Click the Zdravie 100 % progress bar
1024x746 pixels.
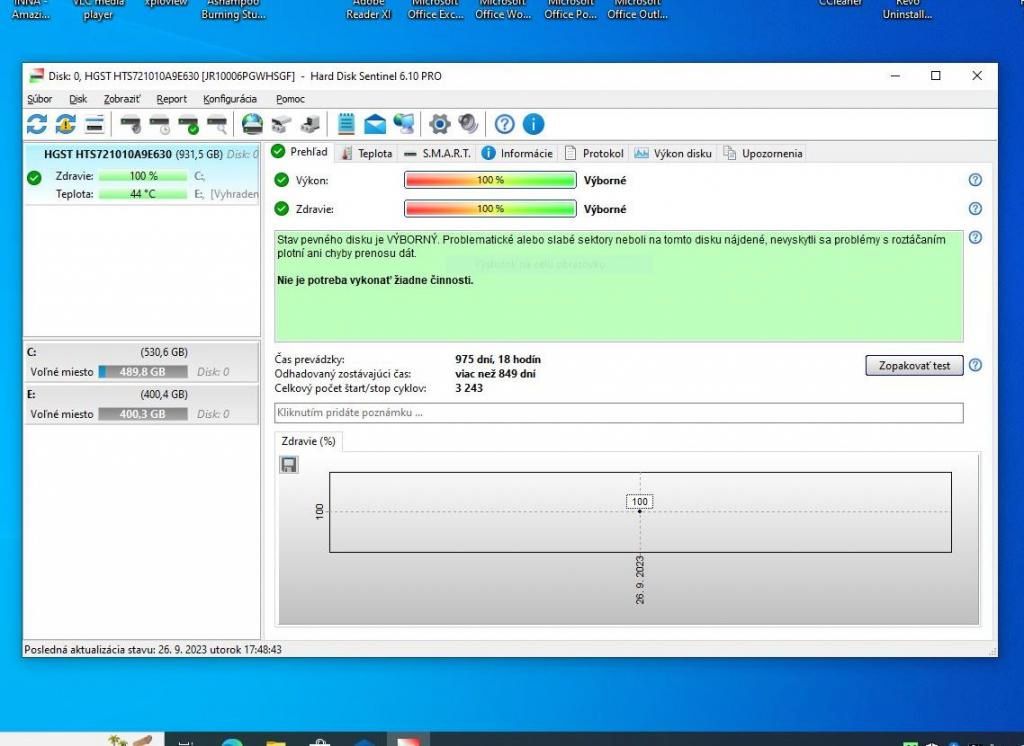[490, 209]
